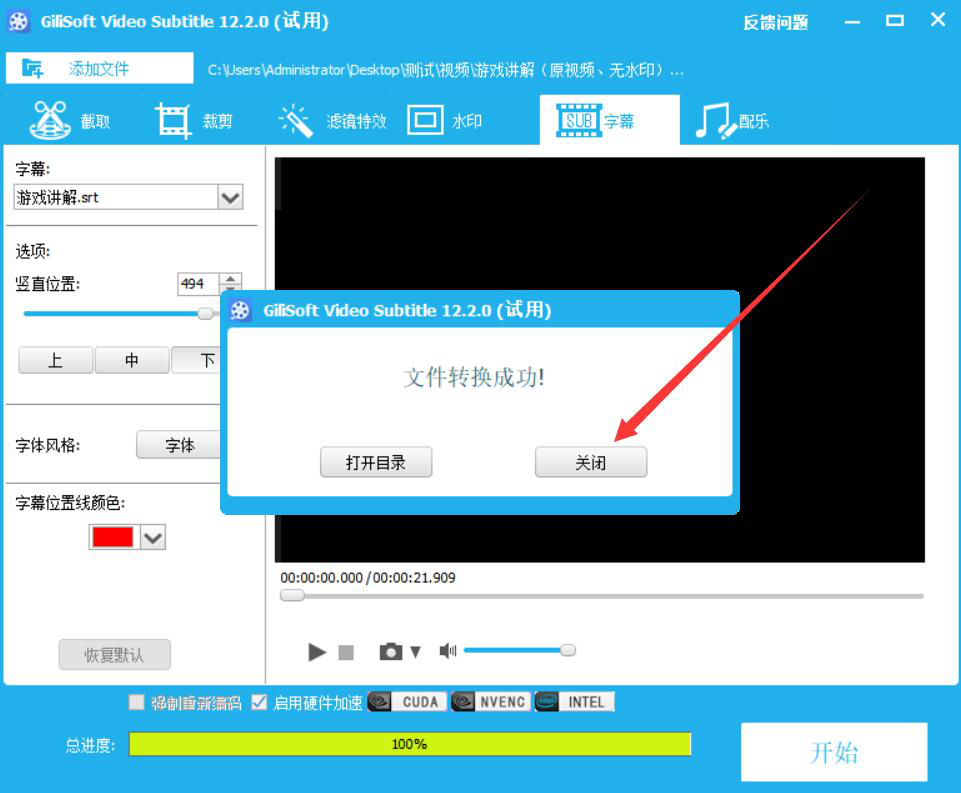Click the GiliSoft app logo in title bar
The width and height of the screenshot is (961, 793).
point(19,21)
